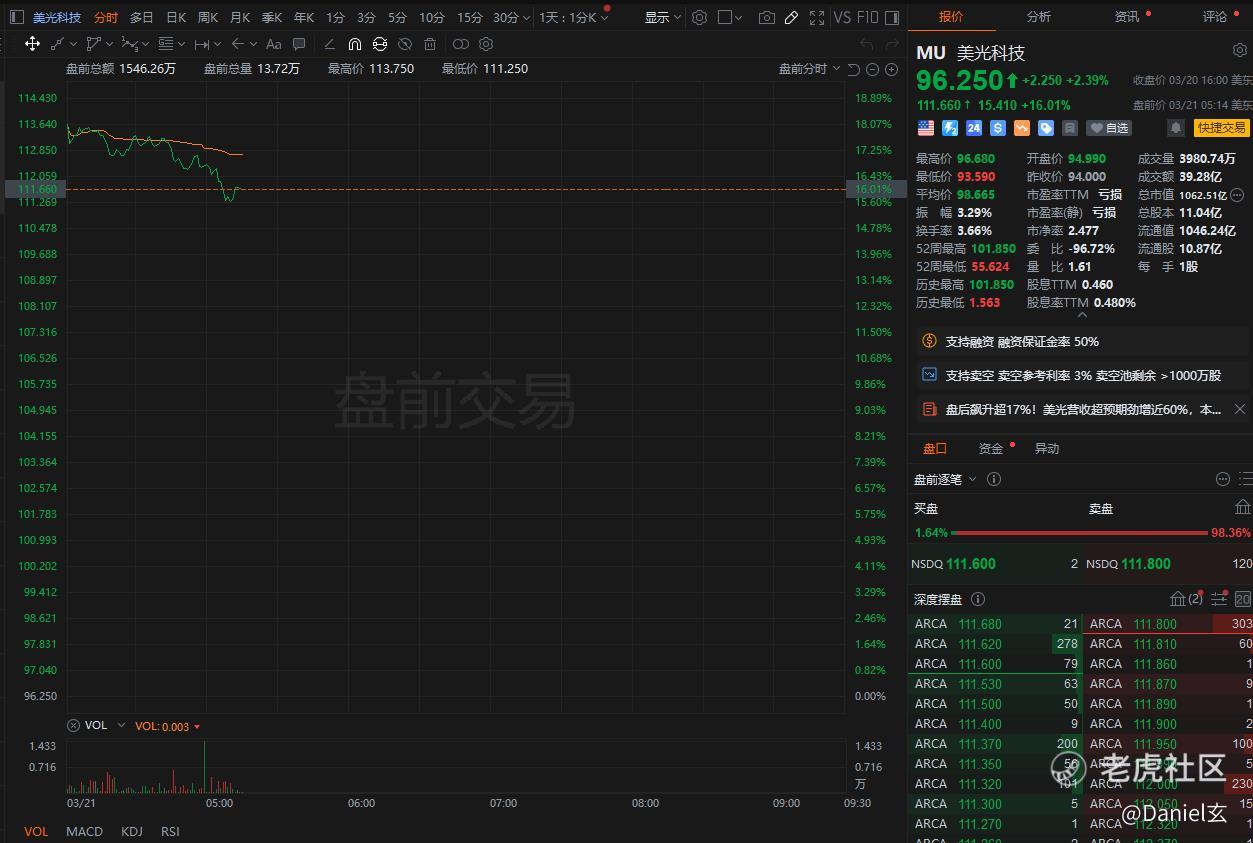1253x843 pixels.
Task: Take a chart screenshot with the camera icon
Action: pos(767,17)
